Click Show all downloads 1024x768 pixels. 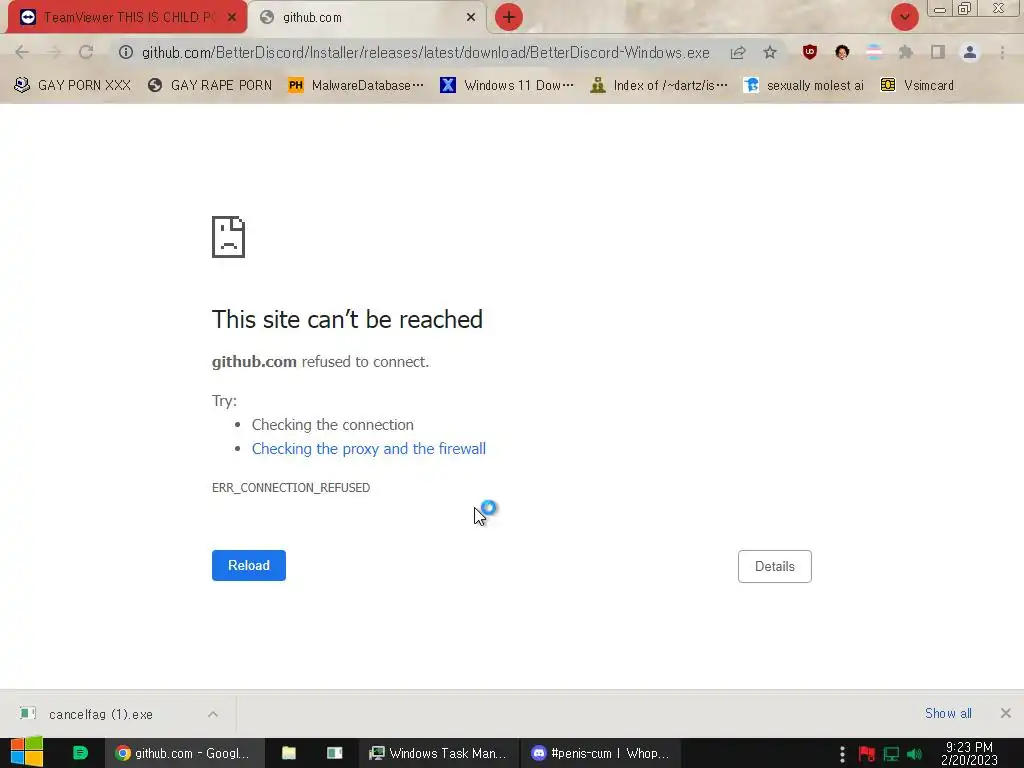coord(948,713)
